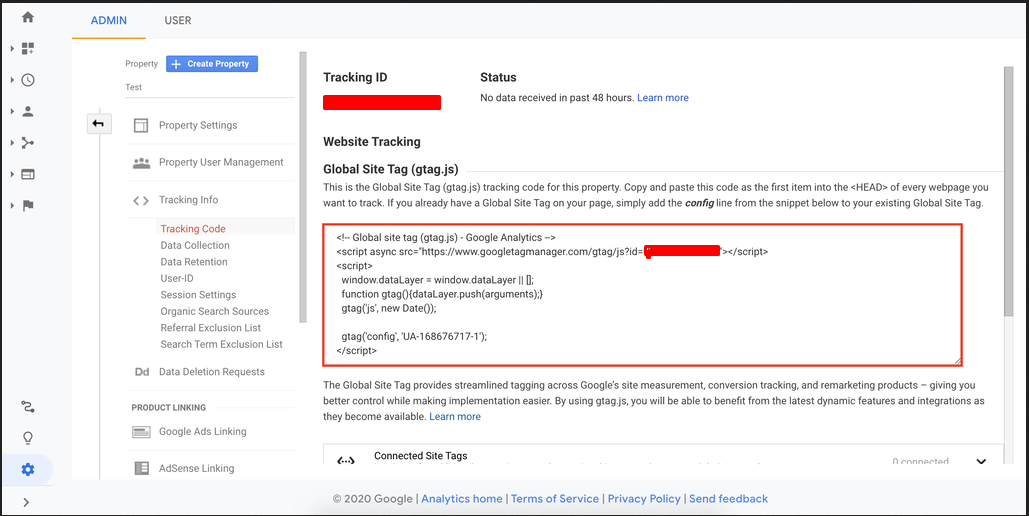The image size is (1029, 516).
Task: Expand the left navigation sidebar chevron
Action: tap(26, 502)
